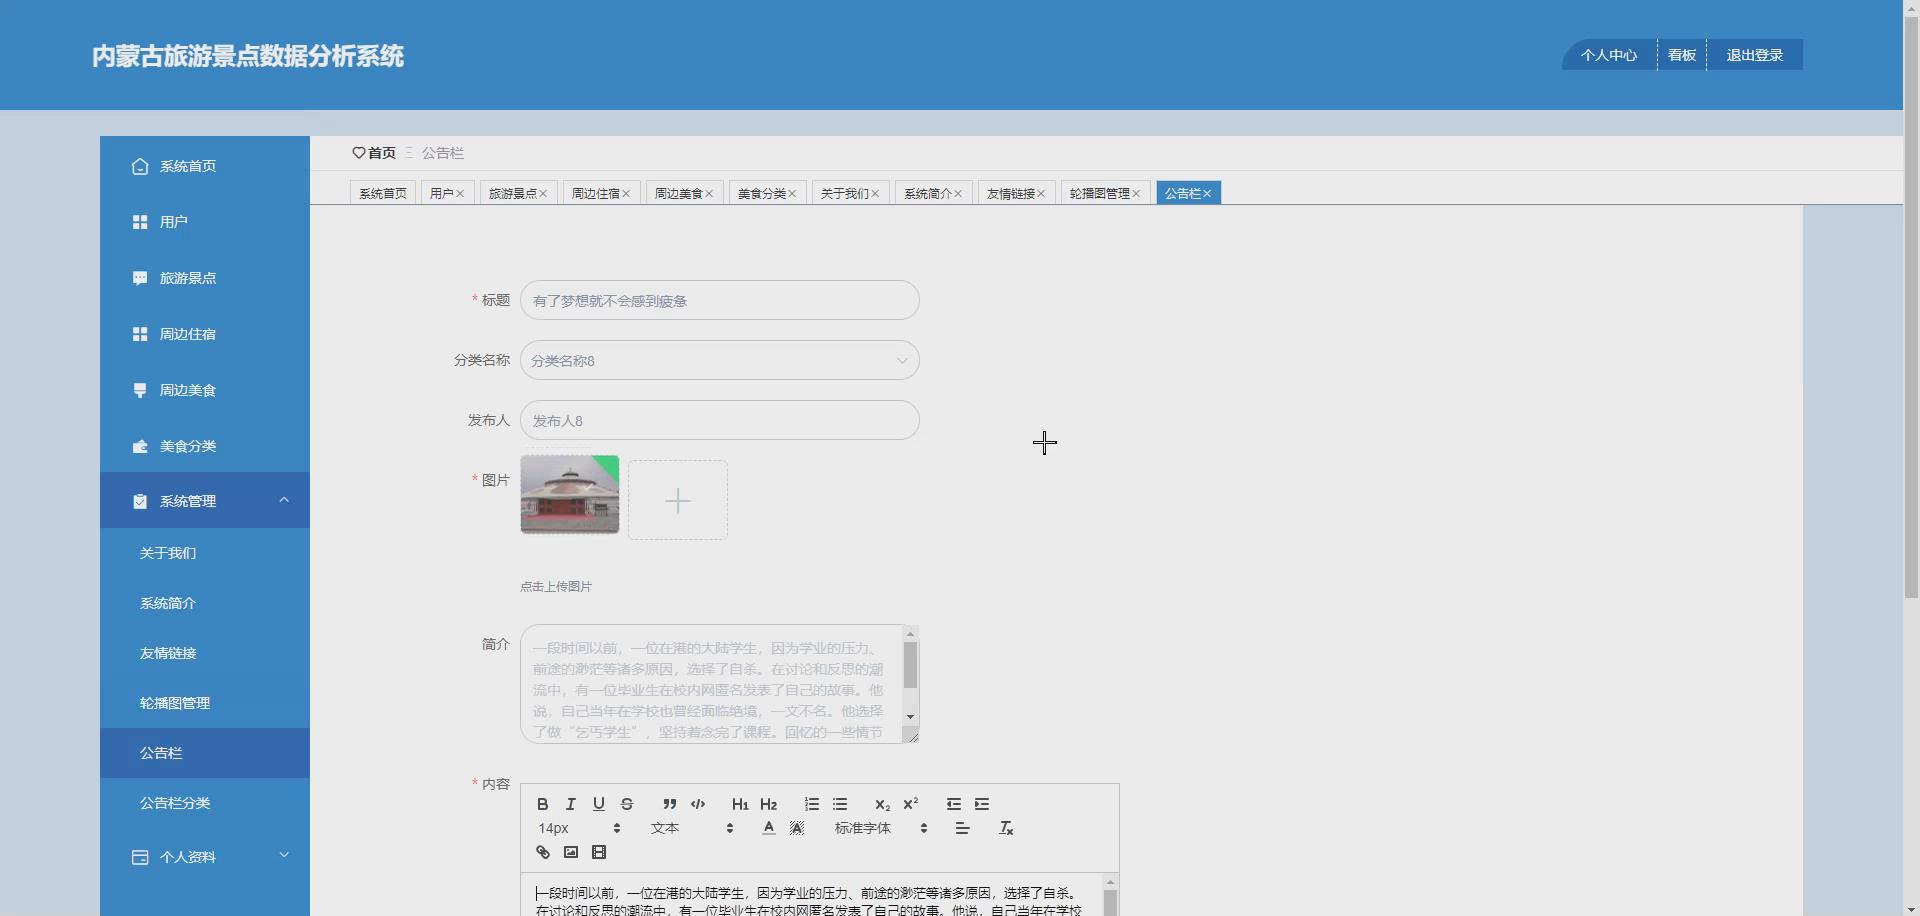Open 个人中心 in the top bar
The image size is (1920, 916).
click(x=1609, y=55)
